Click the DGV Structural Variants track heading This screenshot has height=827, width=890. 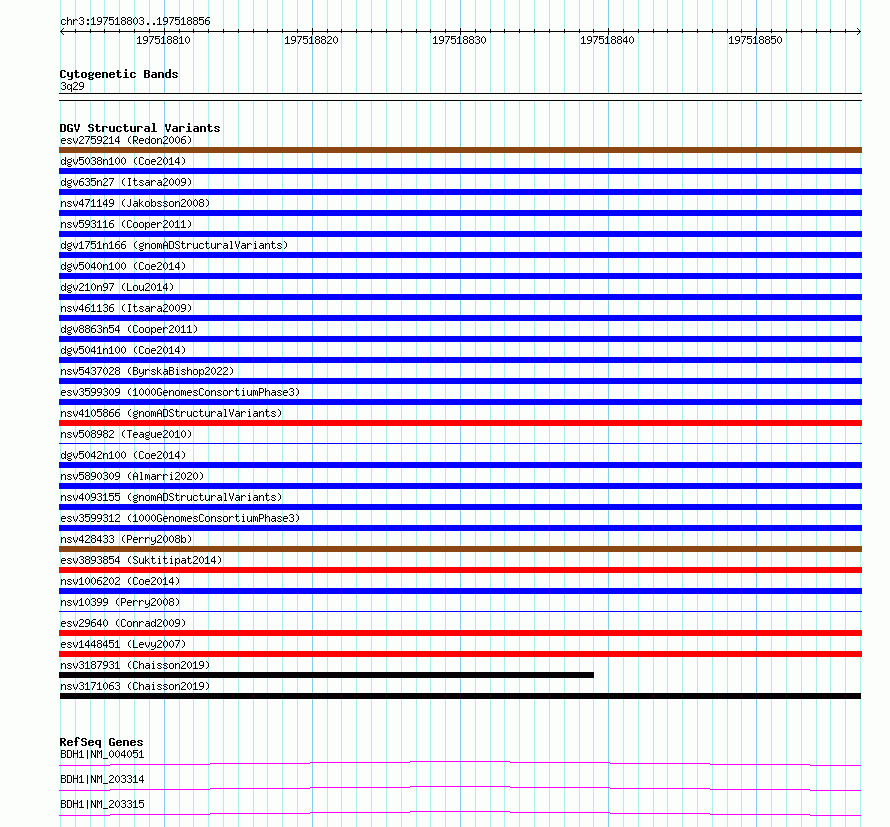(140, 128)
